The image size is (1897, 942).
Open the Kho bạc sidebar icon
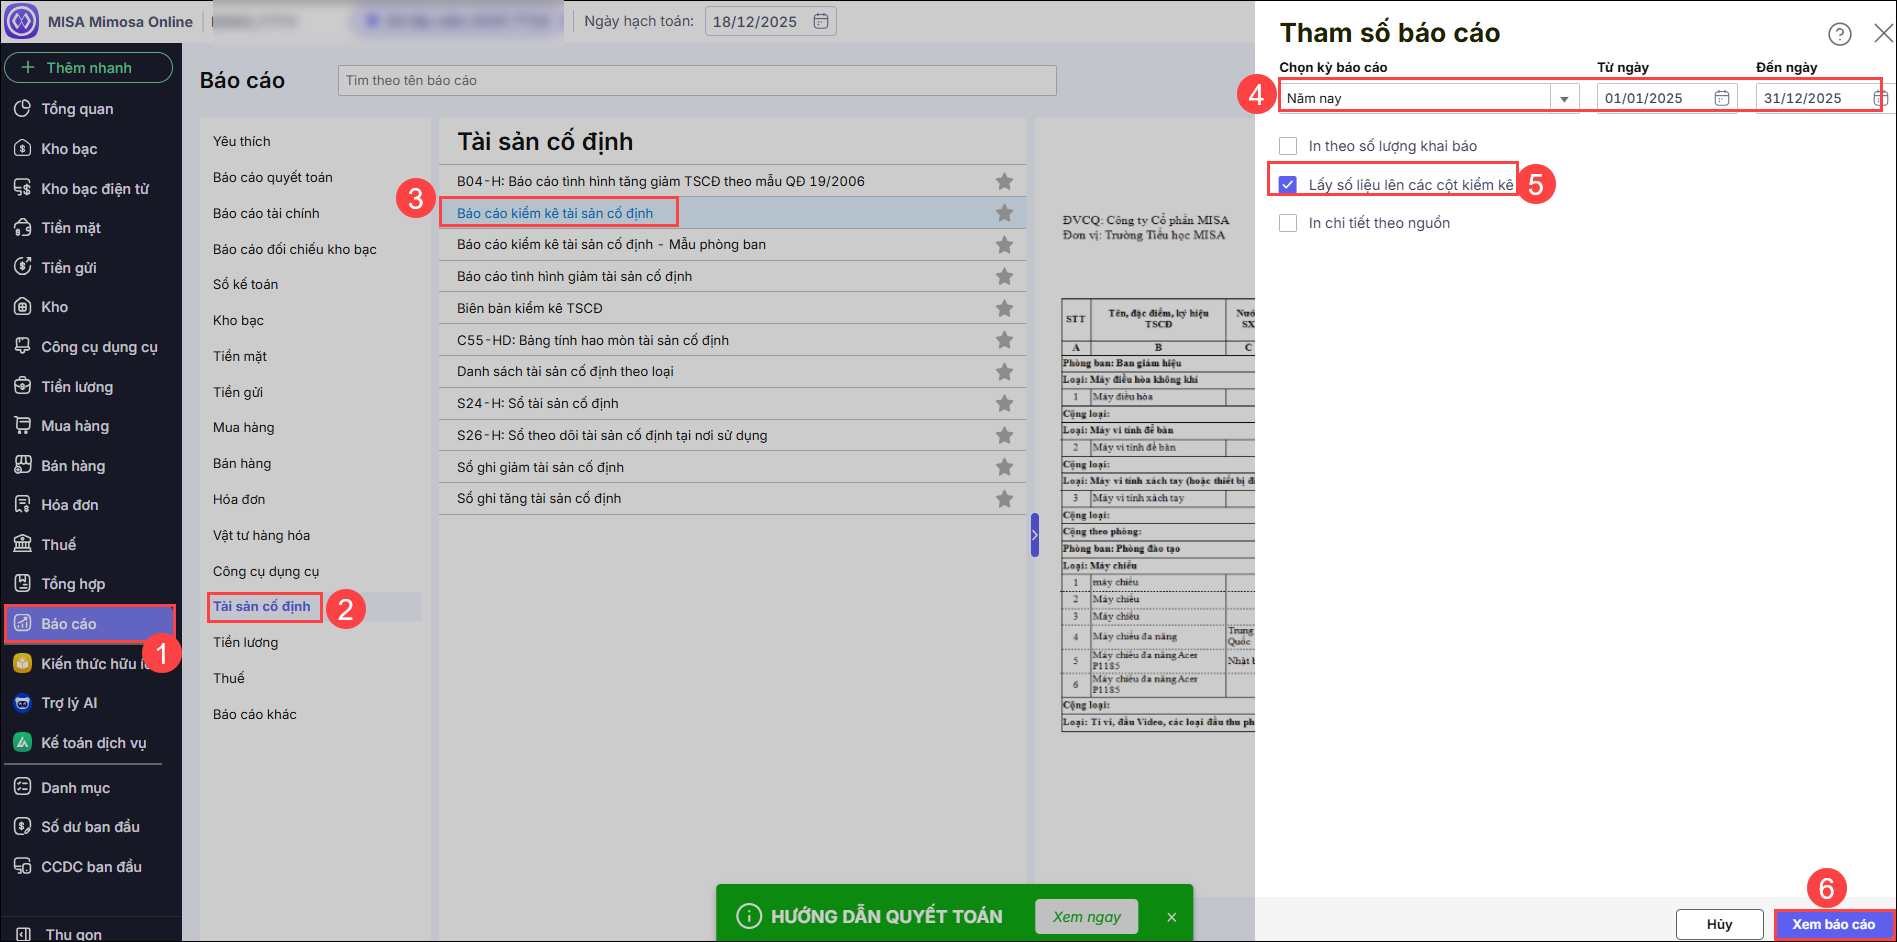22,148
